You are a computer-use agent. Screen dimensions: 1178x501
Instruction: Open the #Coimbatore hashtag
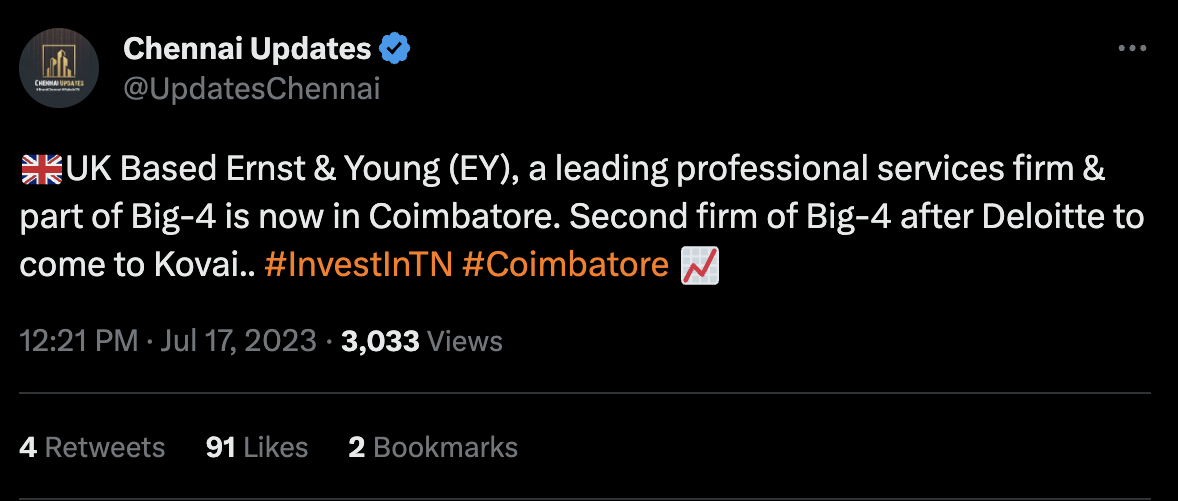click(x=565, y=265)
